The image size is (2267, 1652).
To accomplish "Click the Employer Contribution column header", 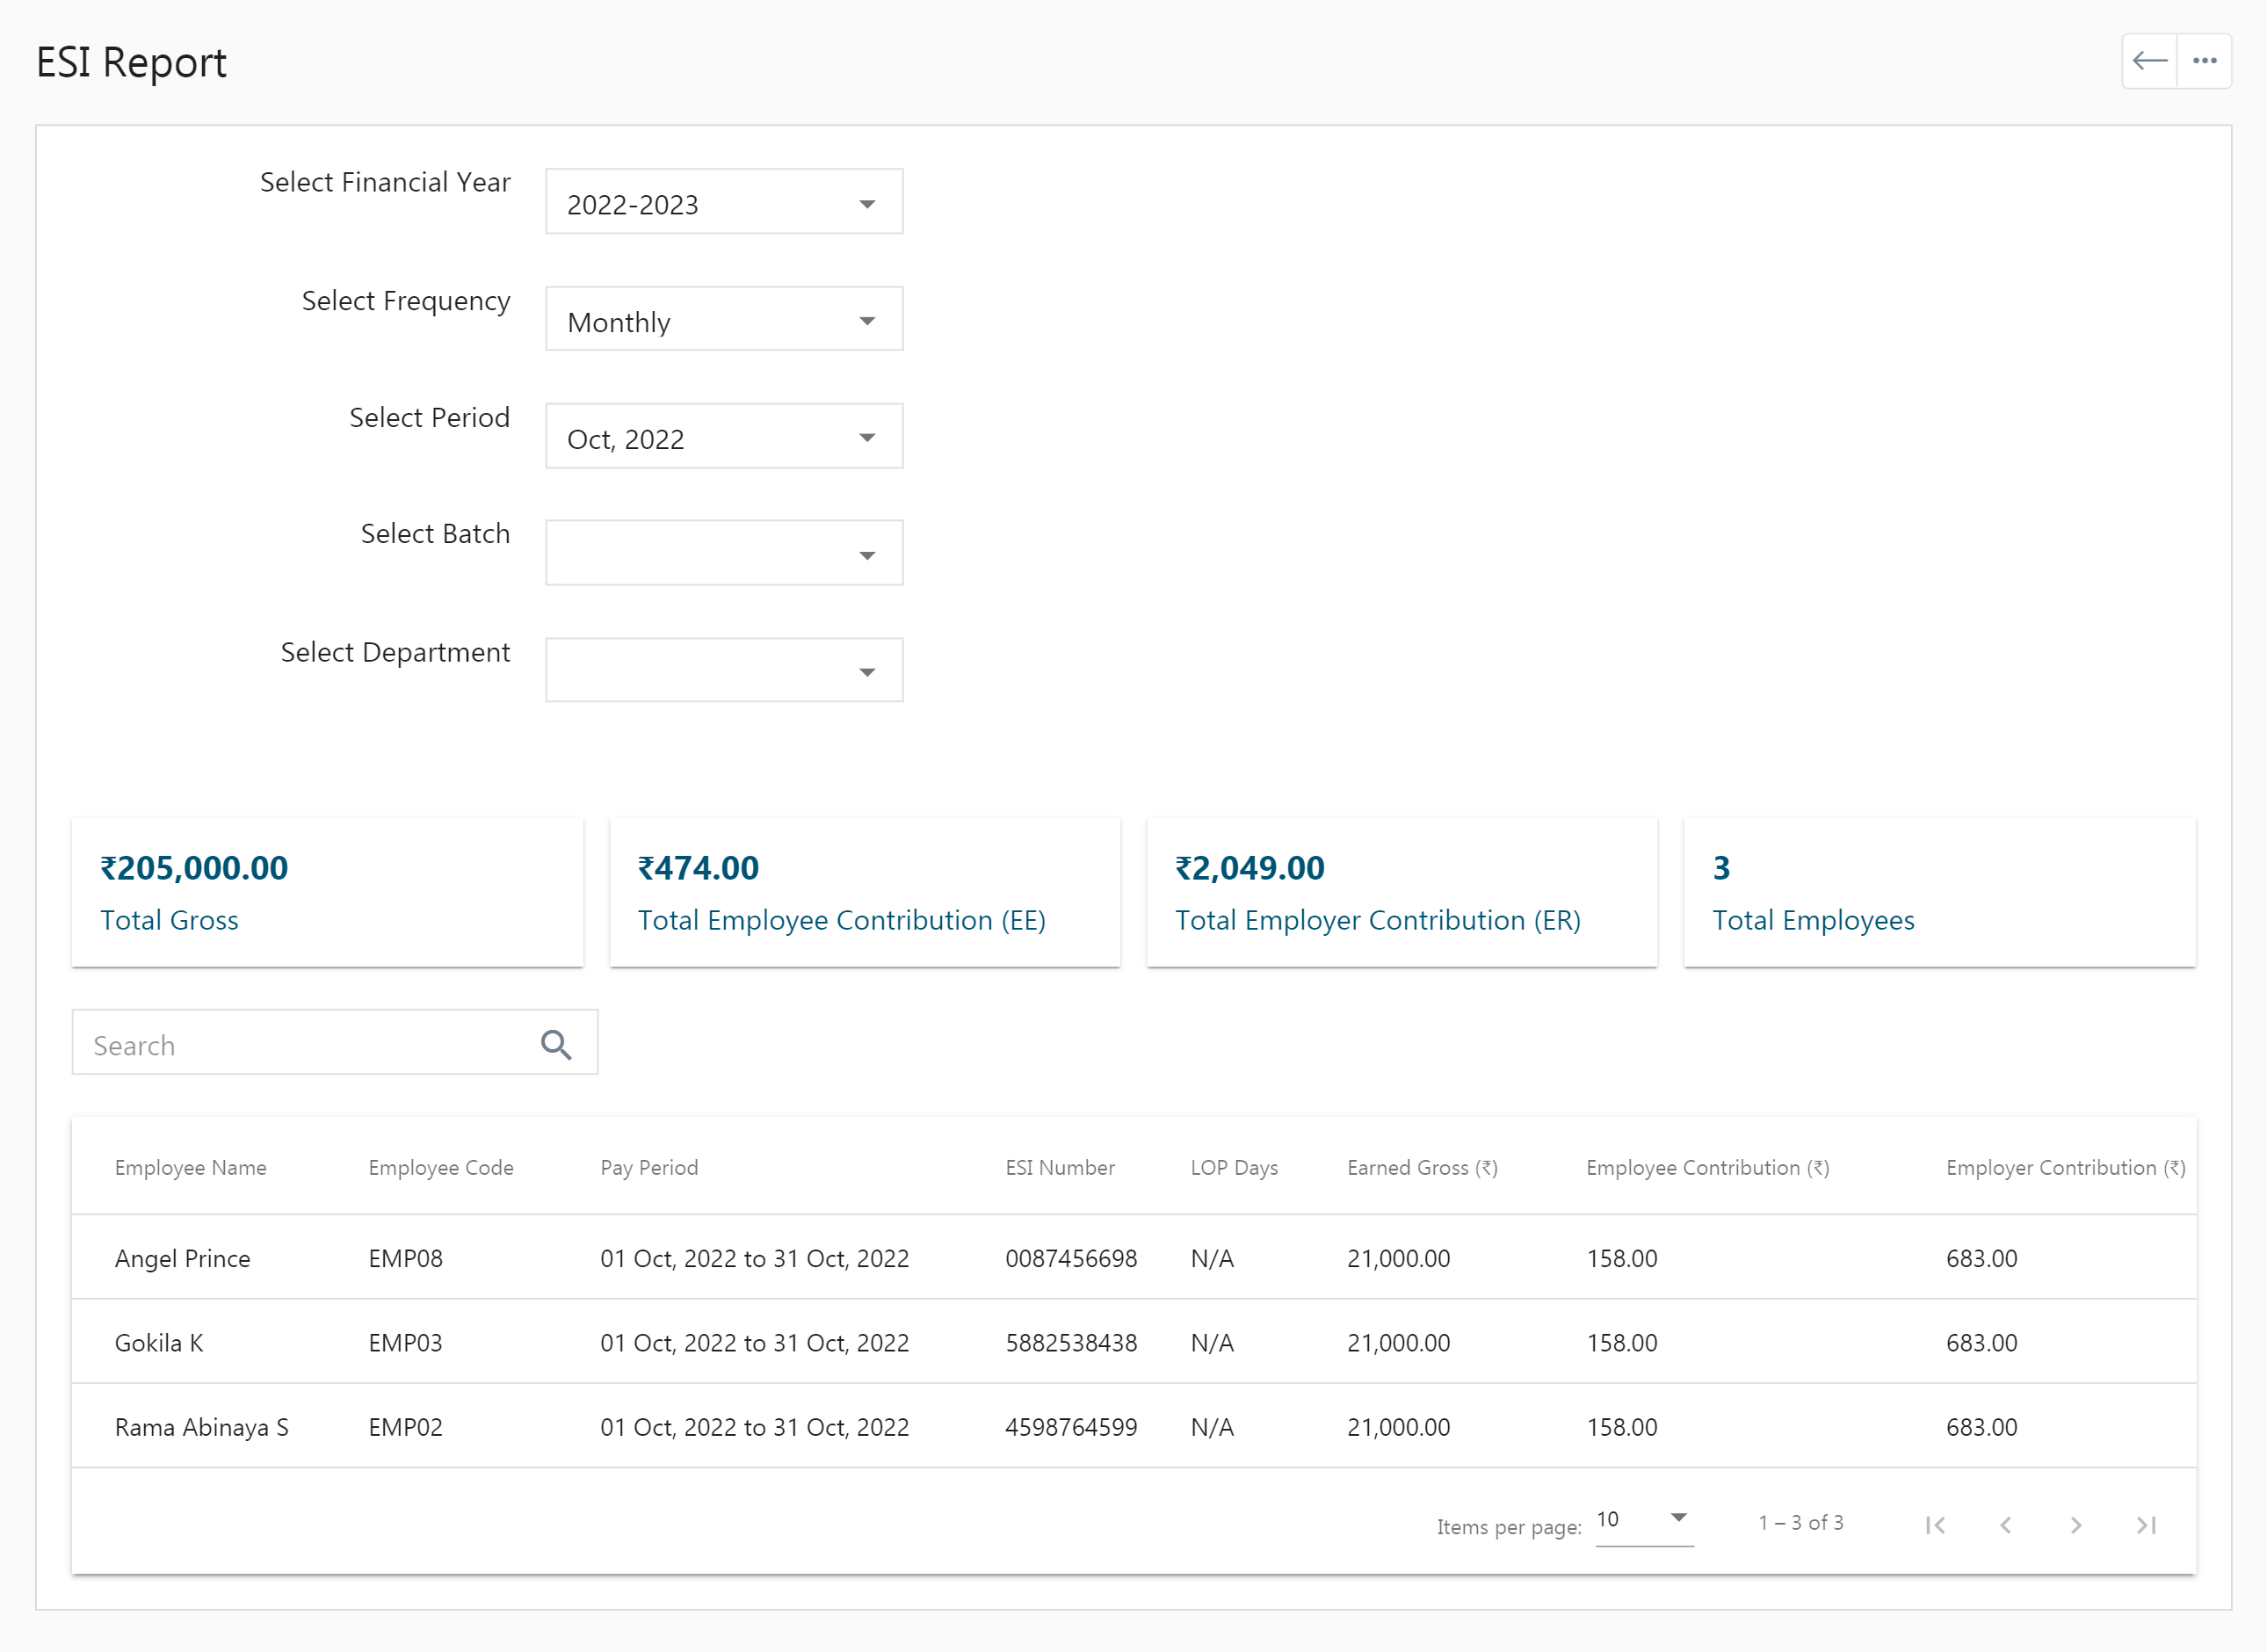I will coord(2066,1168).
